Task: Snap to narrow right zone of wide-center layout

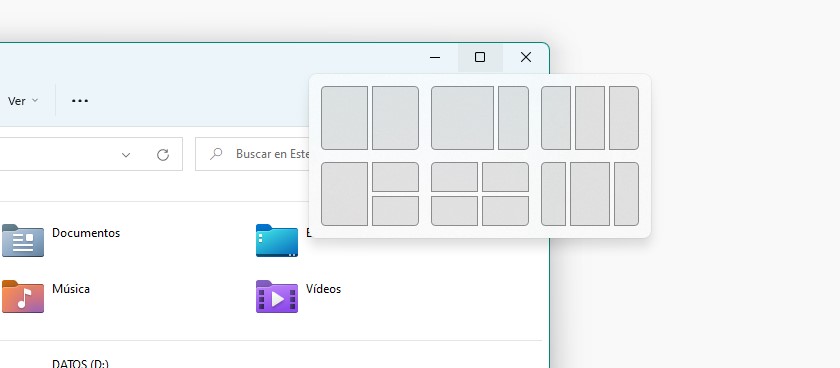Action: pos(626,194)
